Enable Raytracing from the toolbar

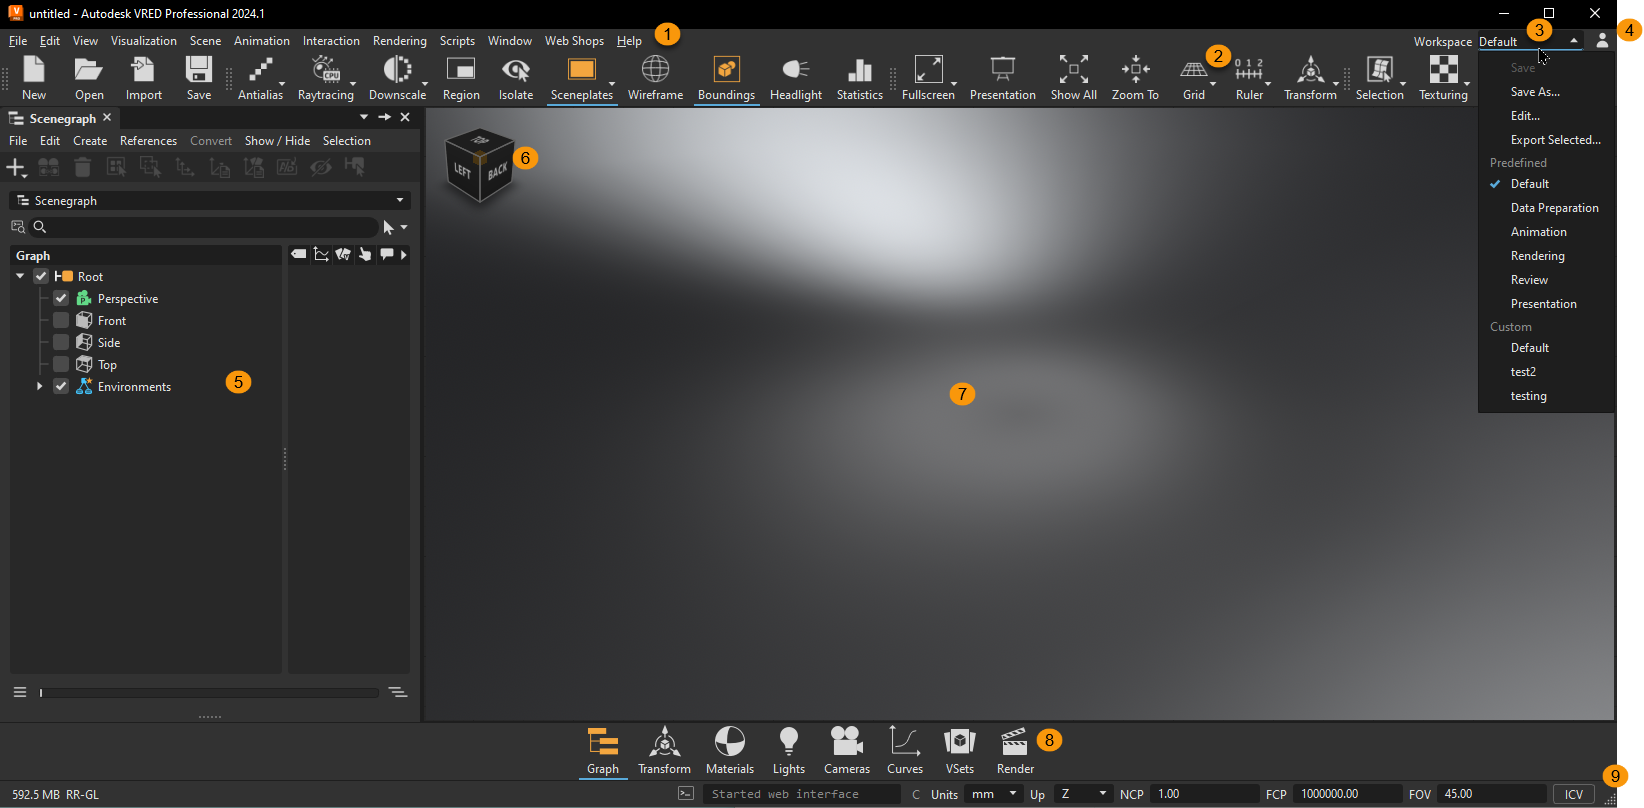pyautogui.click(x=326, y=78)
